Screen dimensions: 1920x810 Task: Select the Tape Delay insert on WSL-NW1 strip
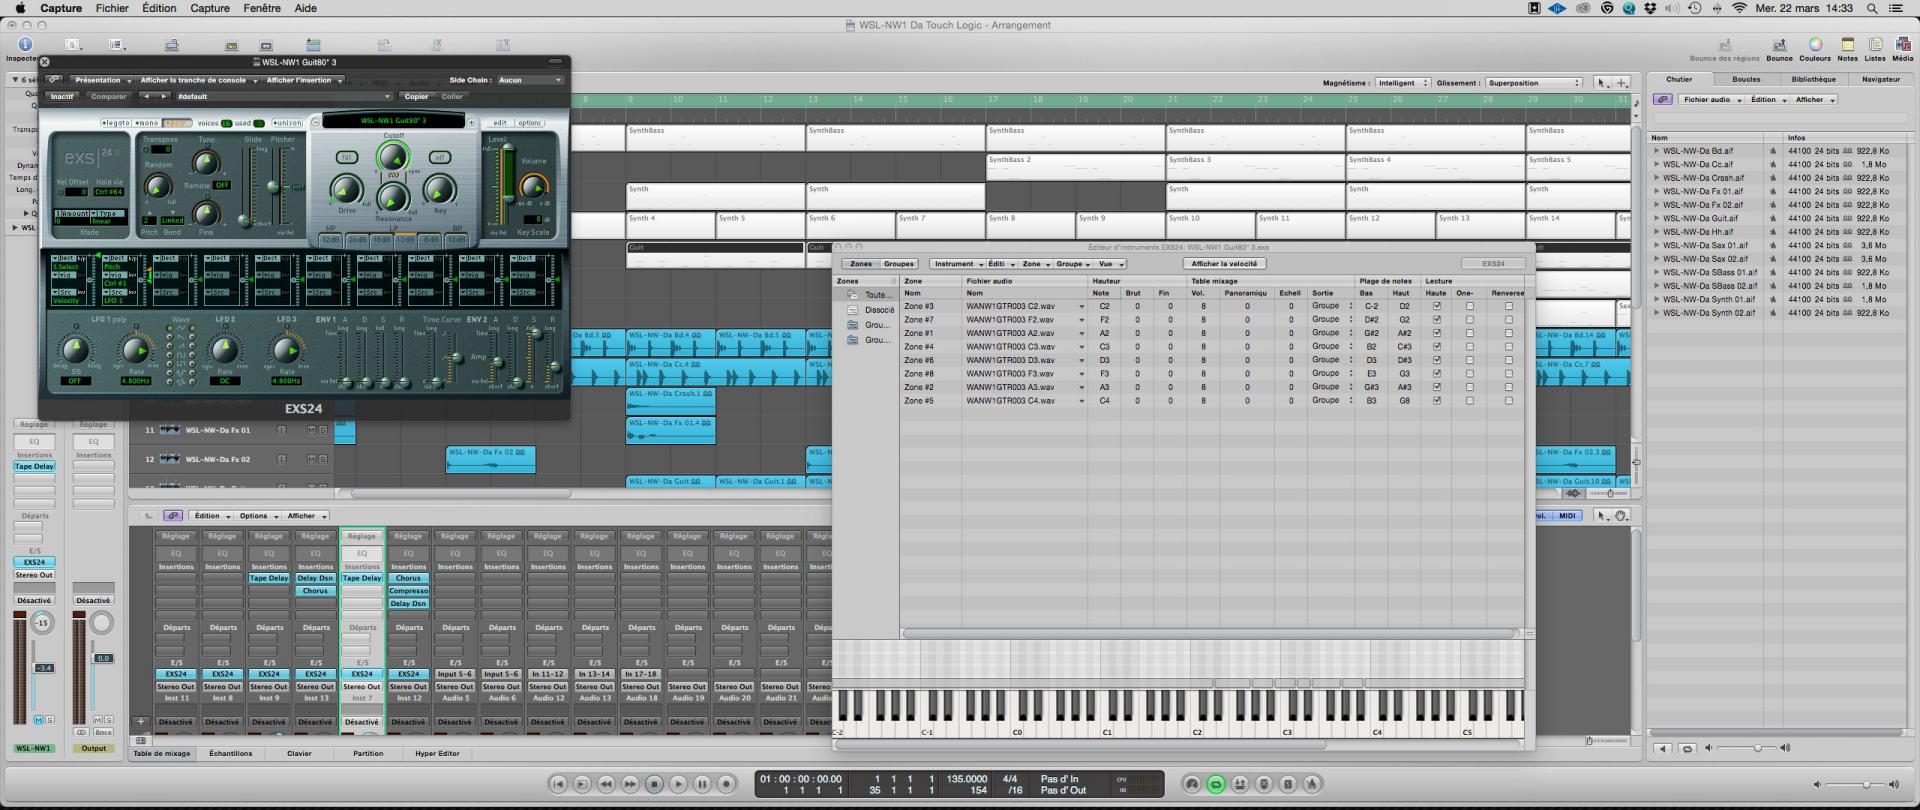click(34, 467)
